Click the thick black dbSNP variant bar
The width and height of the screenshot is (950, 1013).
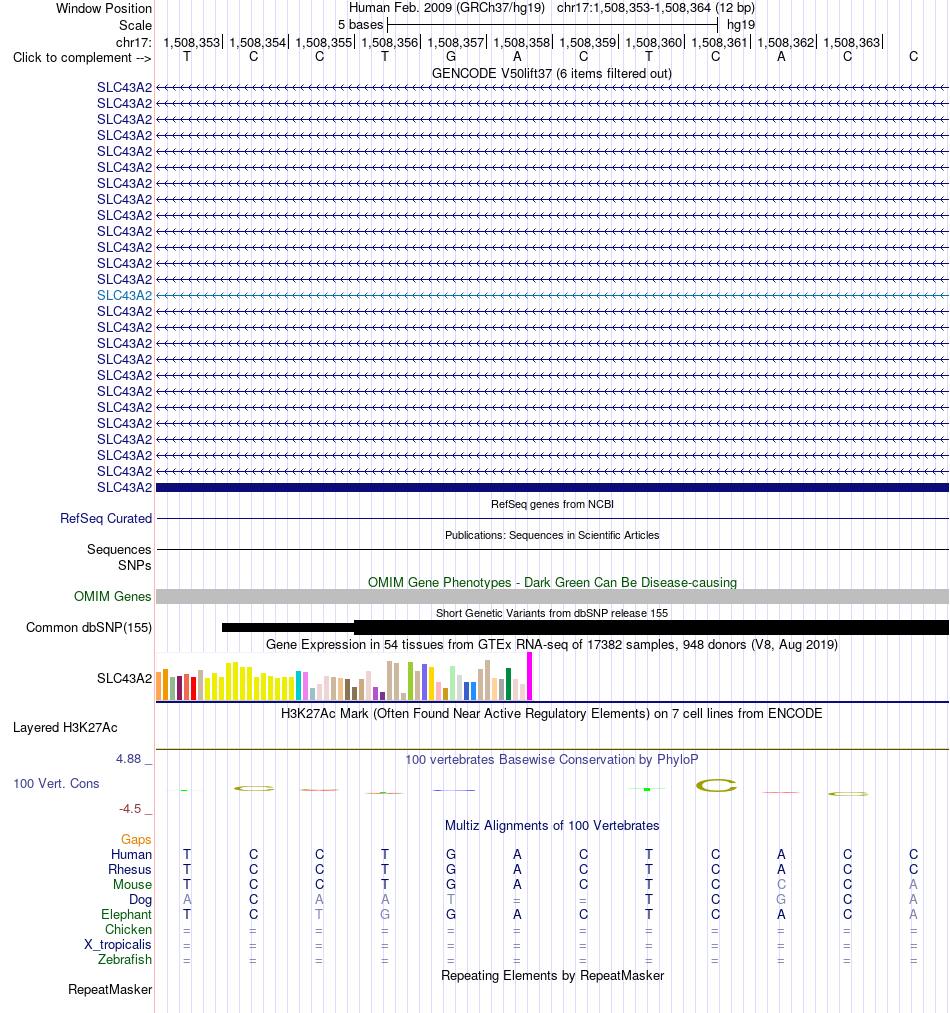click(651, 627)
